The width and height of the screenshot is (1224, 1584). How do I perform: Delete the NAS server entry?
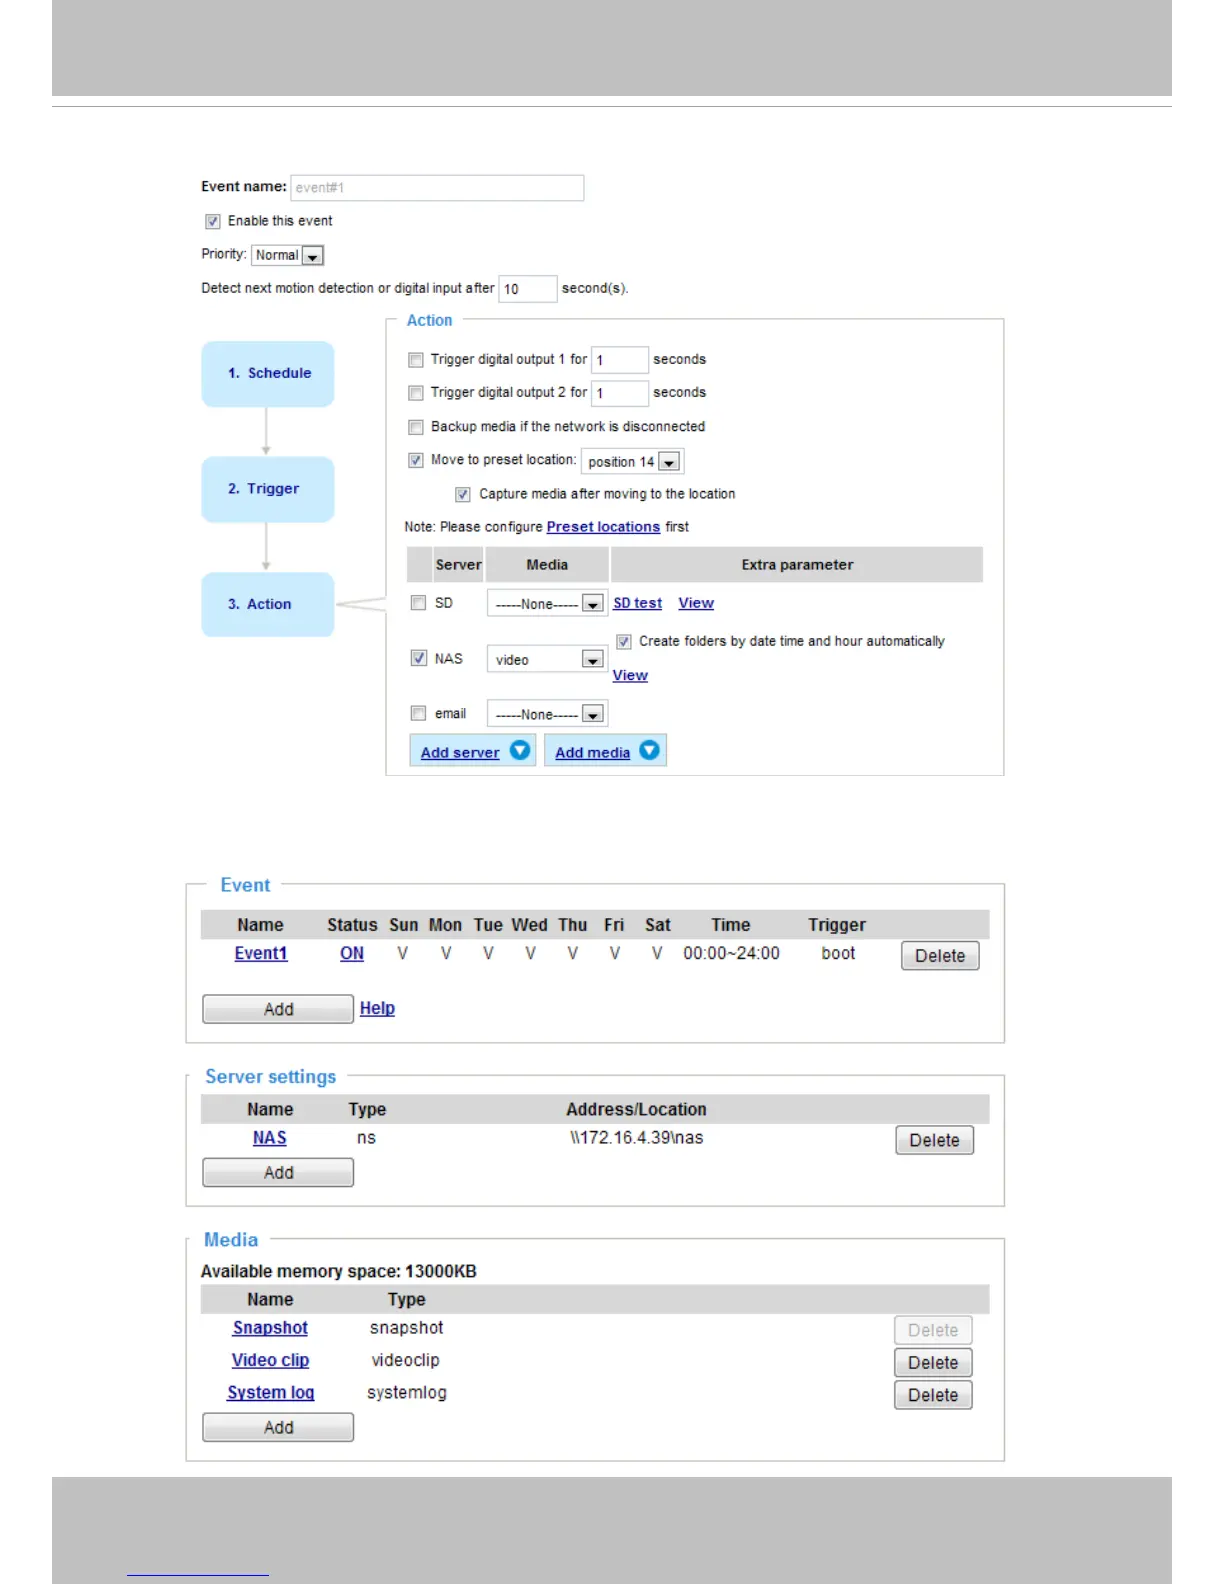click(x=935, y=1140)
